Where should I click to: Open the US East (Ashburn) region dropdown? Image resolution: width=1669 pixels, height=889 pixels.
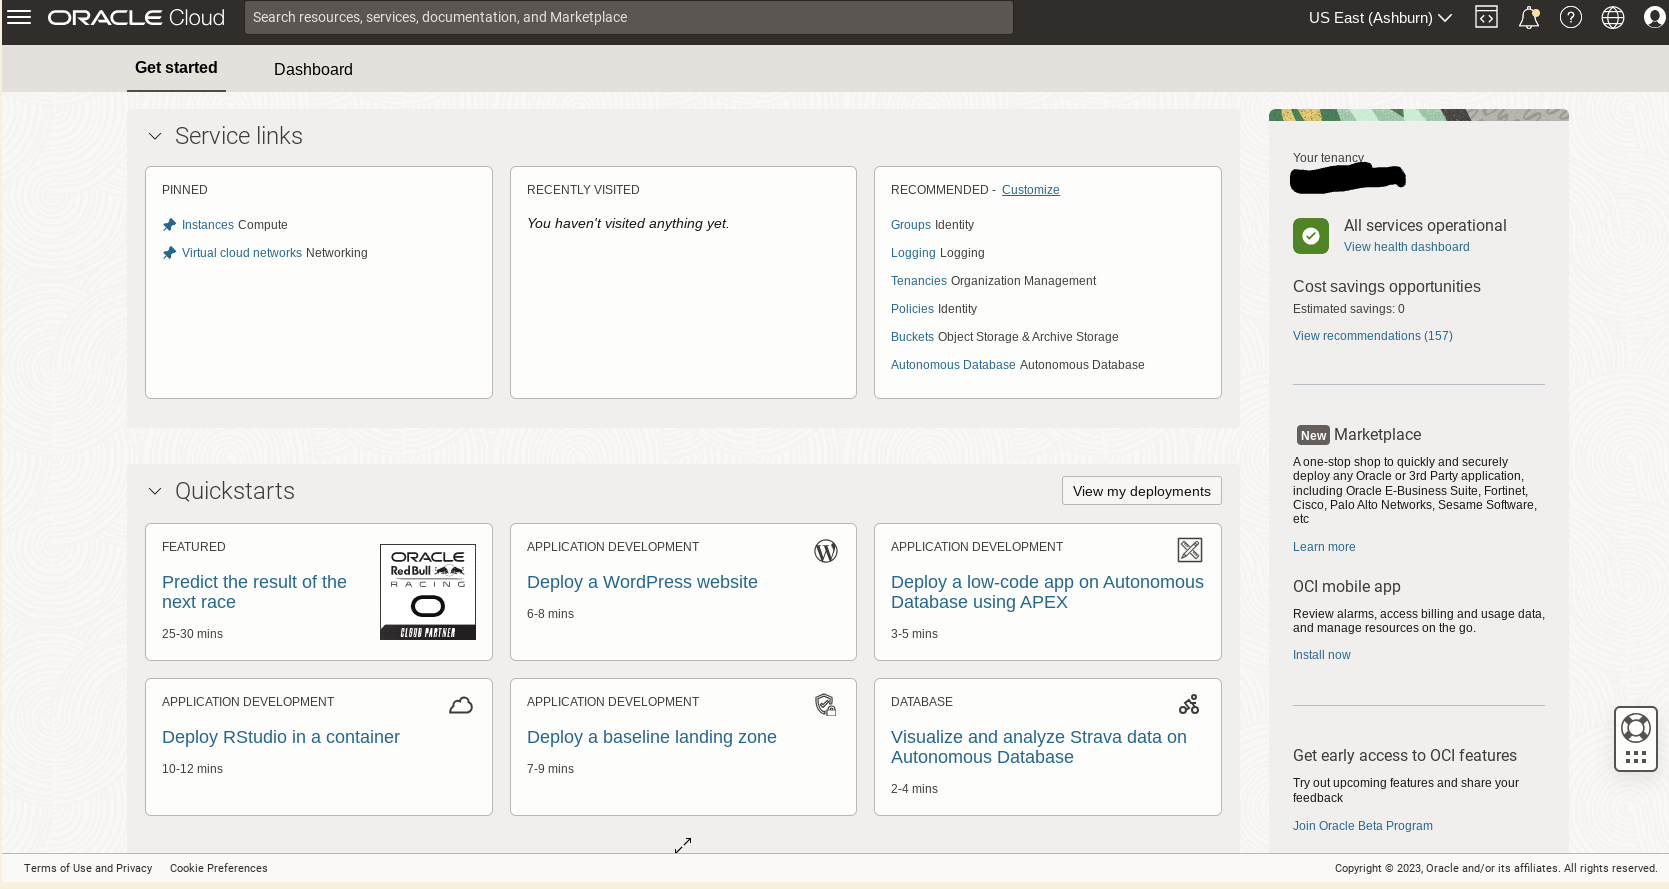tap(1380, 18)
